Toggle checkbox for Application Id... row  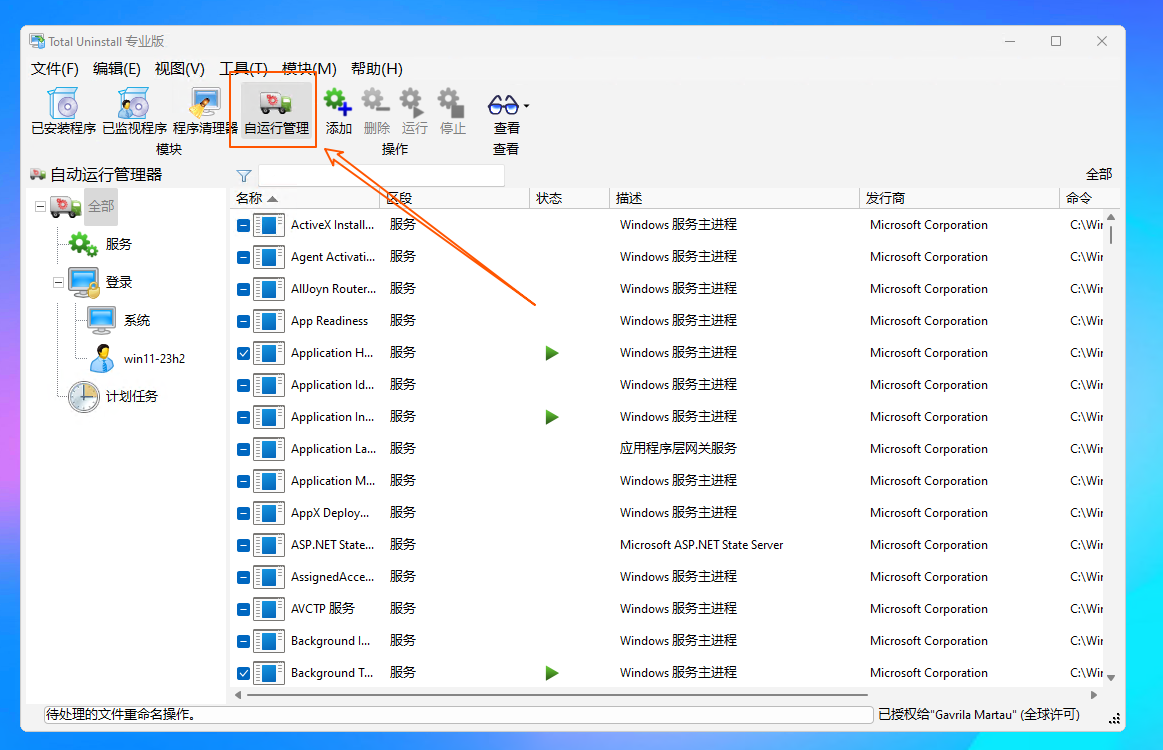click(243, 385)
